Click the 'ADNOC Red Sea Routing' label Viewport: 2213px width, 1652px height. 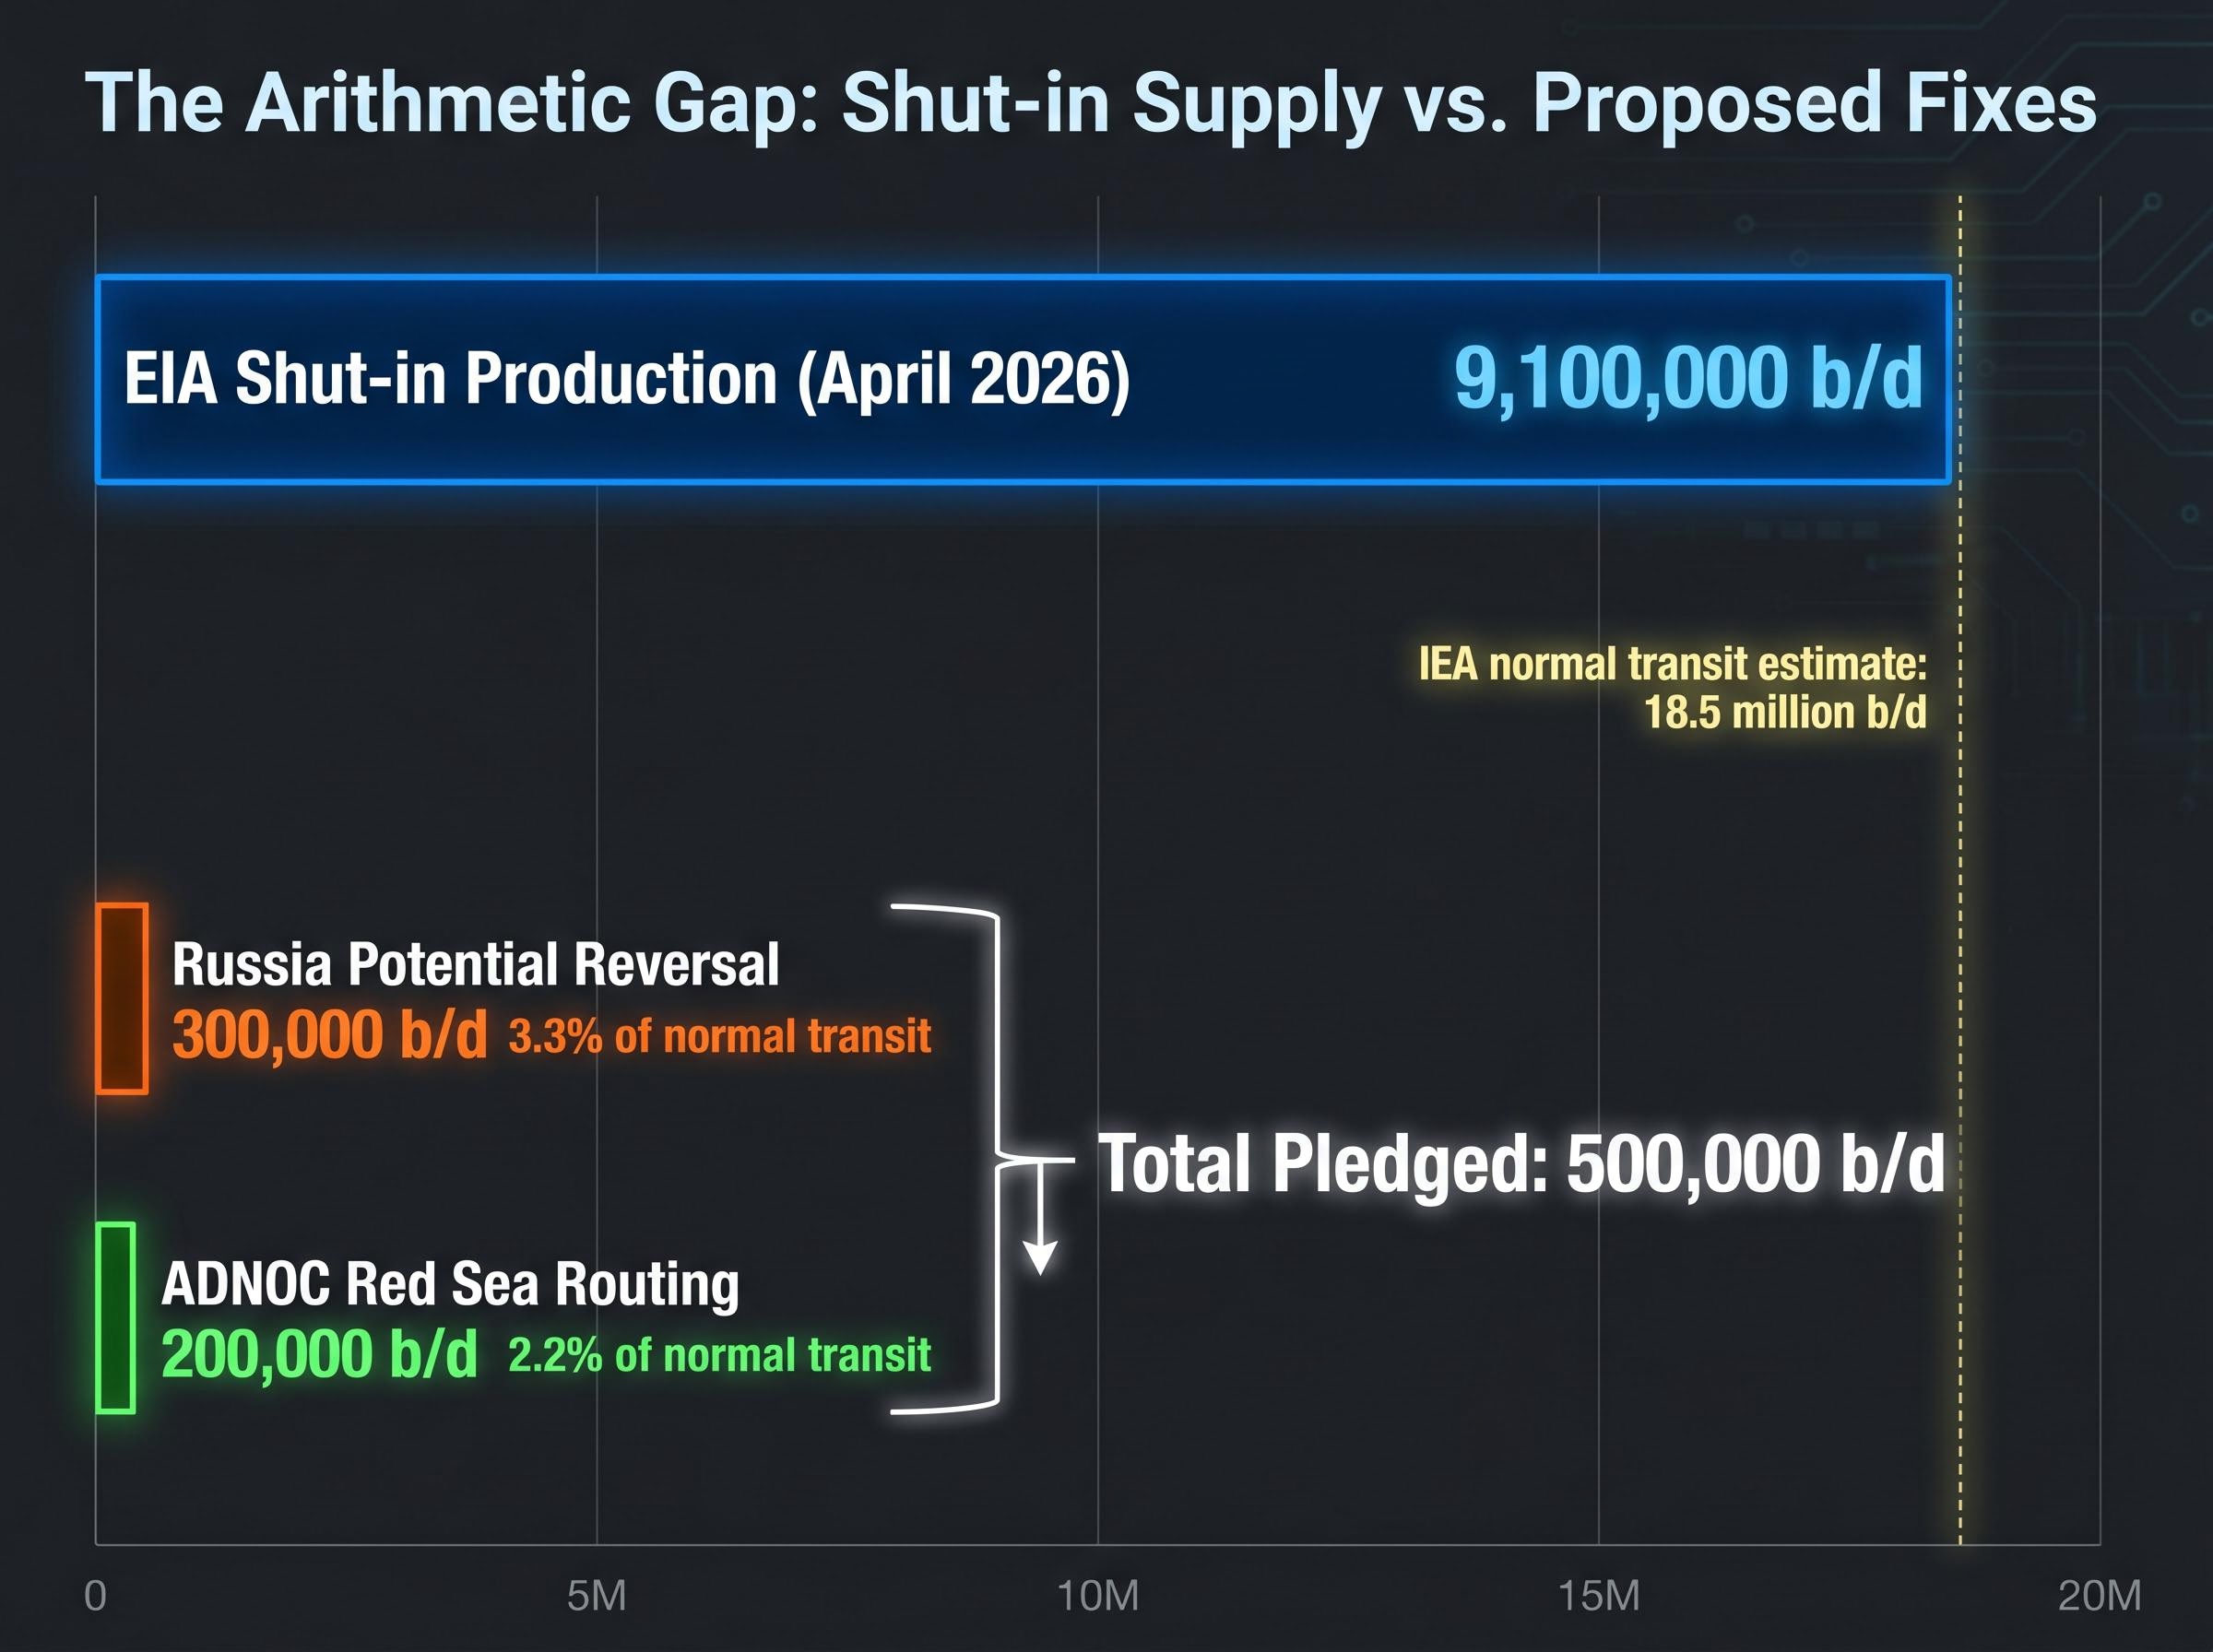(450, 1285)
